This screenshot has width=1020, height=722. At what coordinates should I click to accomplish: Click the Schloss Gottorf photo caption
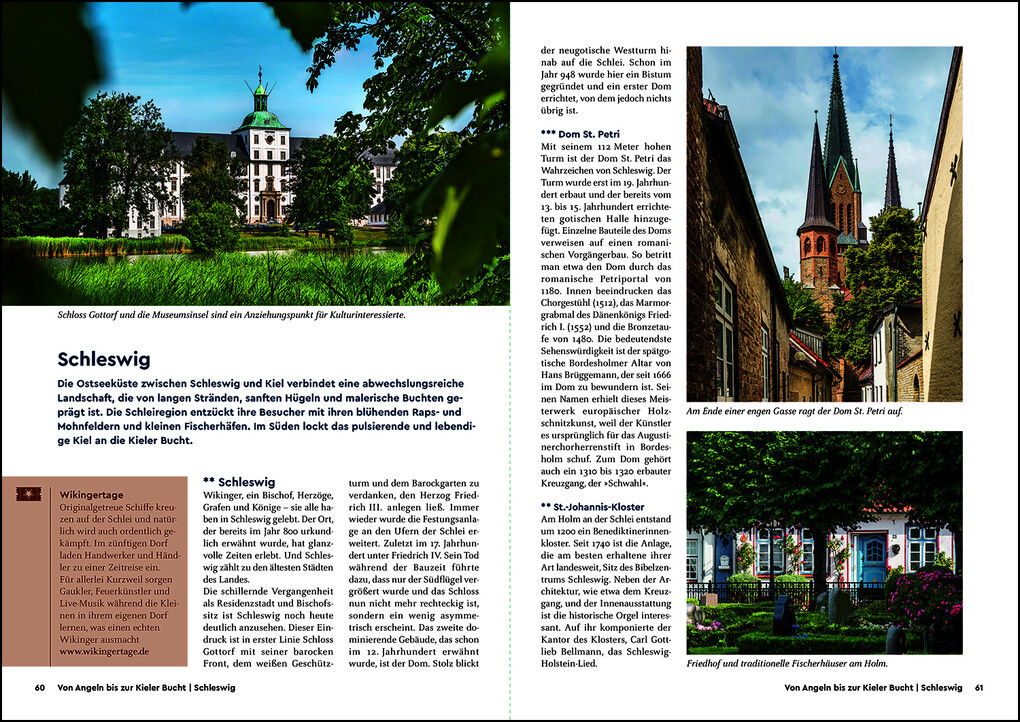[x=231, y=315]
